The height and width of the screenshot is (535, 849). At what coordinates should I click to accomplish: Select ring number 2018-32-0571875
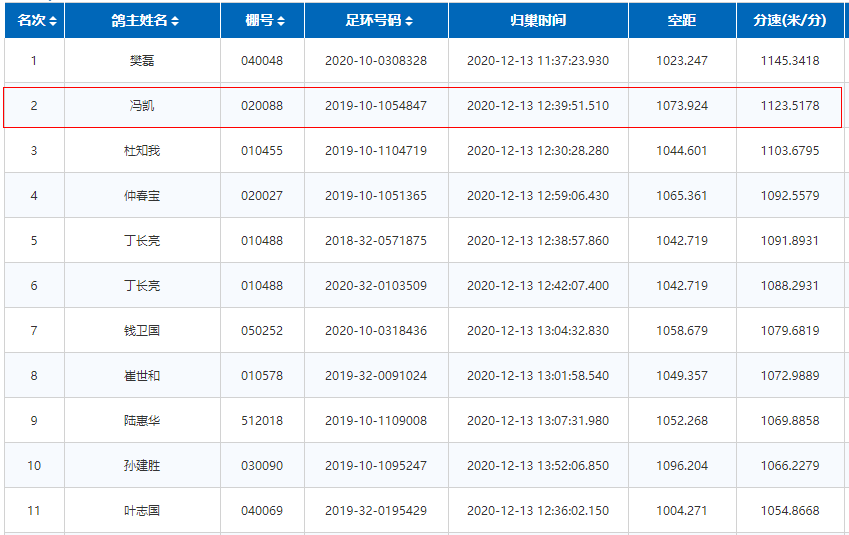376,240
